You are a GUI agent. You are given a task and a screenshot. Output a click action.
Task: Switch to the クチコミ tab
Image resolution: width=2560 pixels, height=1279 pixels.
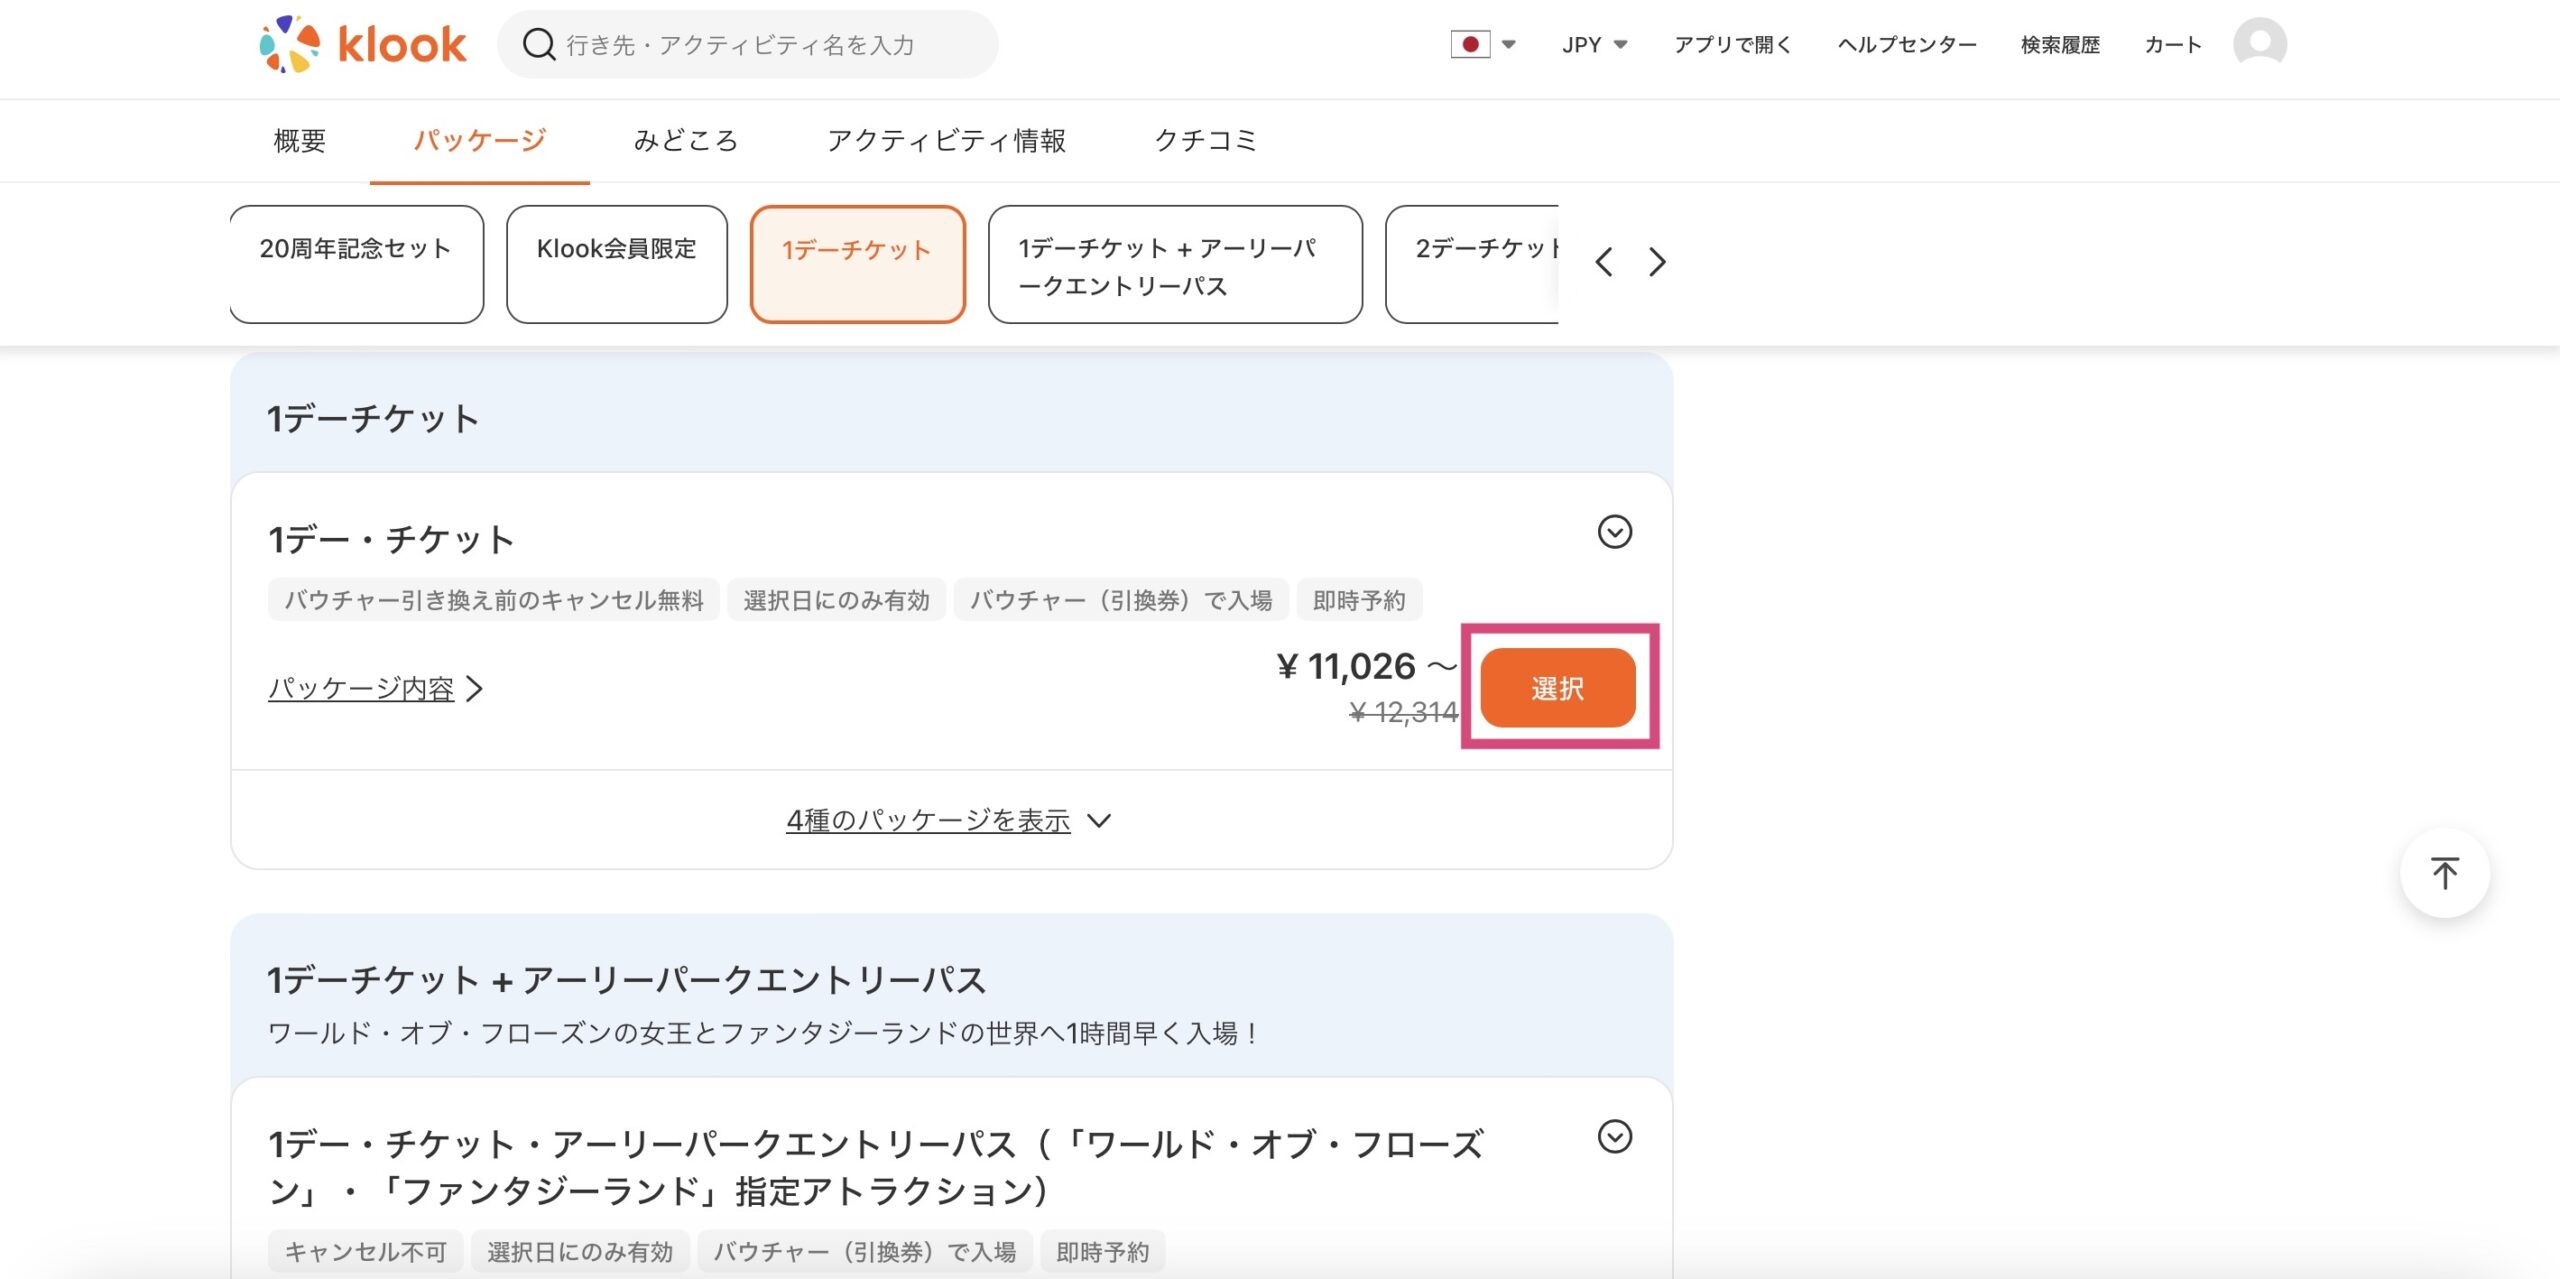[x=1206, y=140]
